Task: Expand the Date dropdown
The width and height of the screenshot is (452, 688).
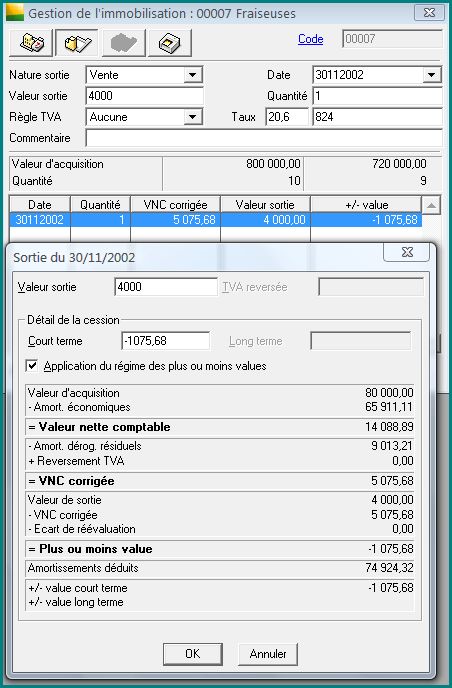Action: 432,75
